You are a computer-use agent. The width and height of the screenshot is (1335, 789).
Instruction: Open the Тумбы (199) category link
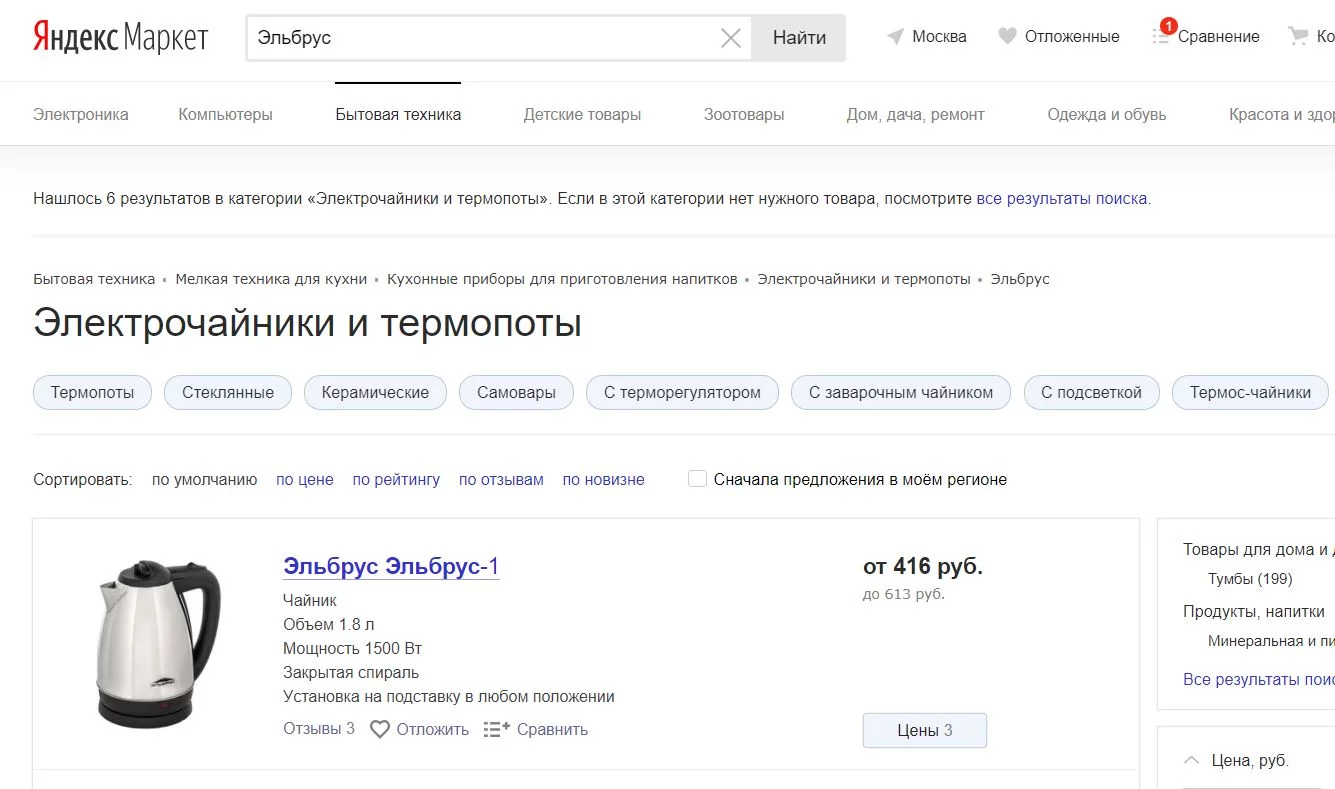1250,579
